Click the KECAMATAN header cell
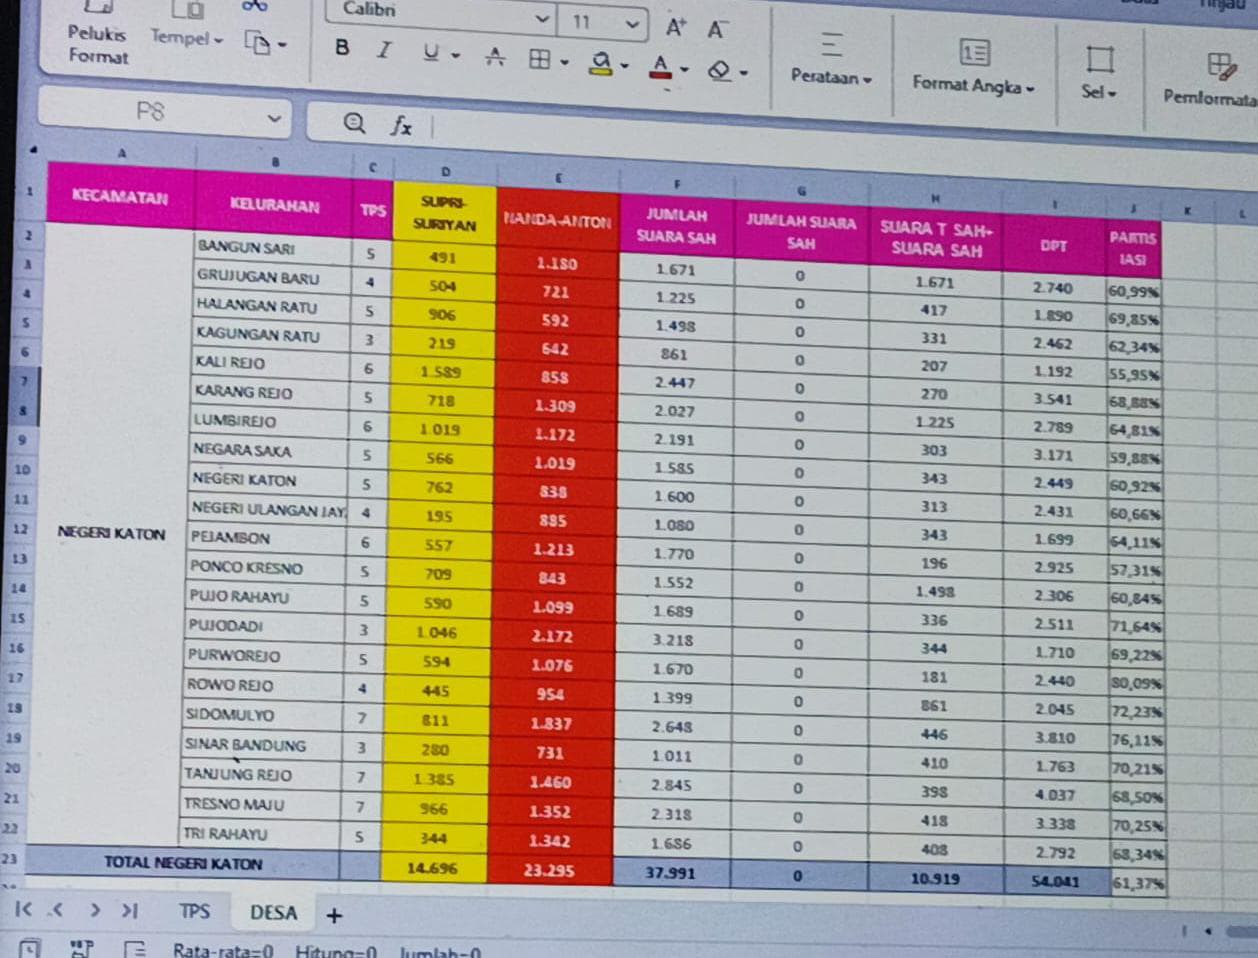1258x958 pixels. point(120,197)
